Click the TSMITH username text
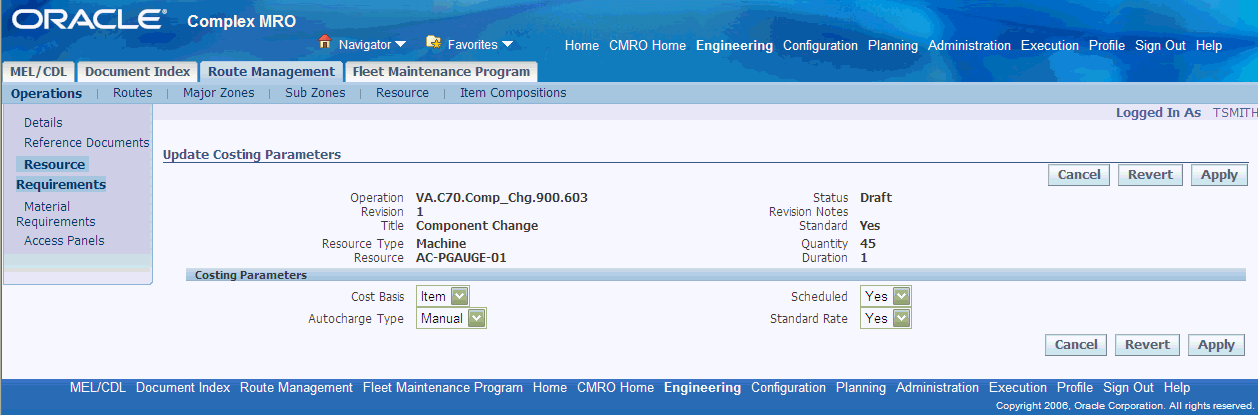The image size is (1258, 415). tap(1235, 113)
